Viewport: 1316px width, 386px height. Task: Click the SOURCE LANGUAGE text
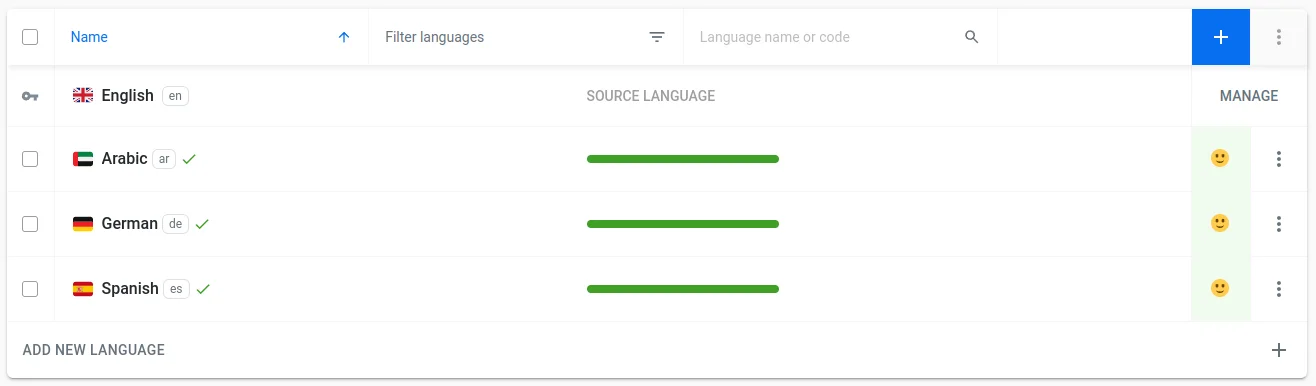(x=650, y=96)
